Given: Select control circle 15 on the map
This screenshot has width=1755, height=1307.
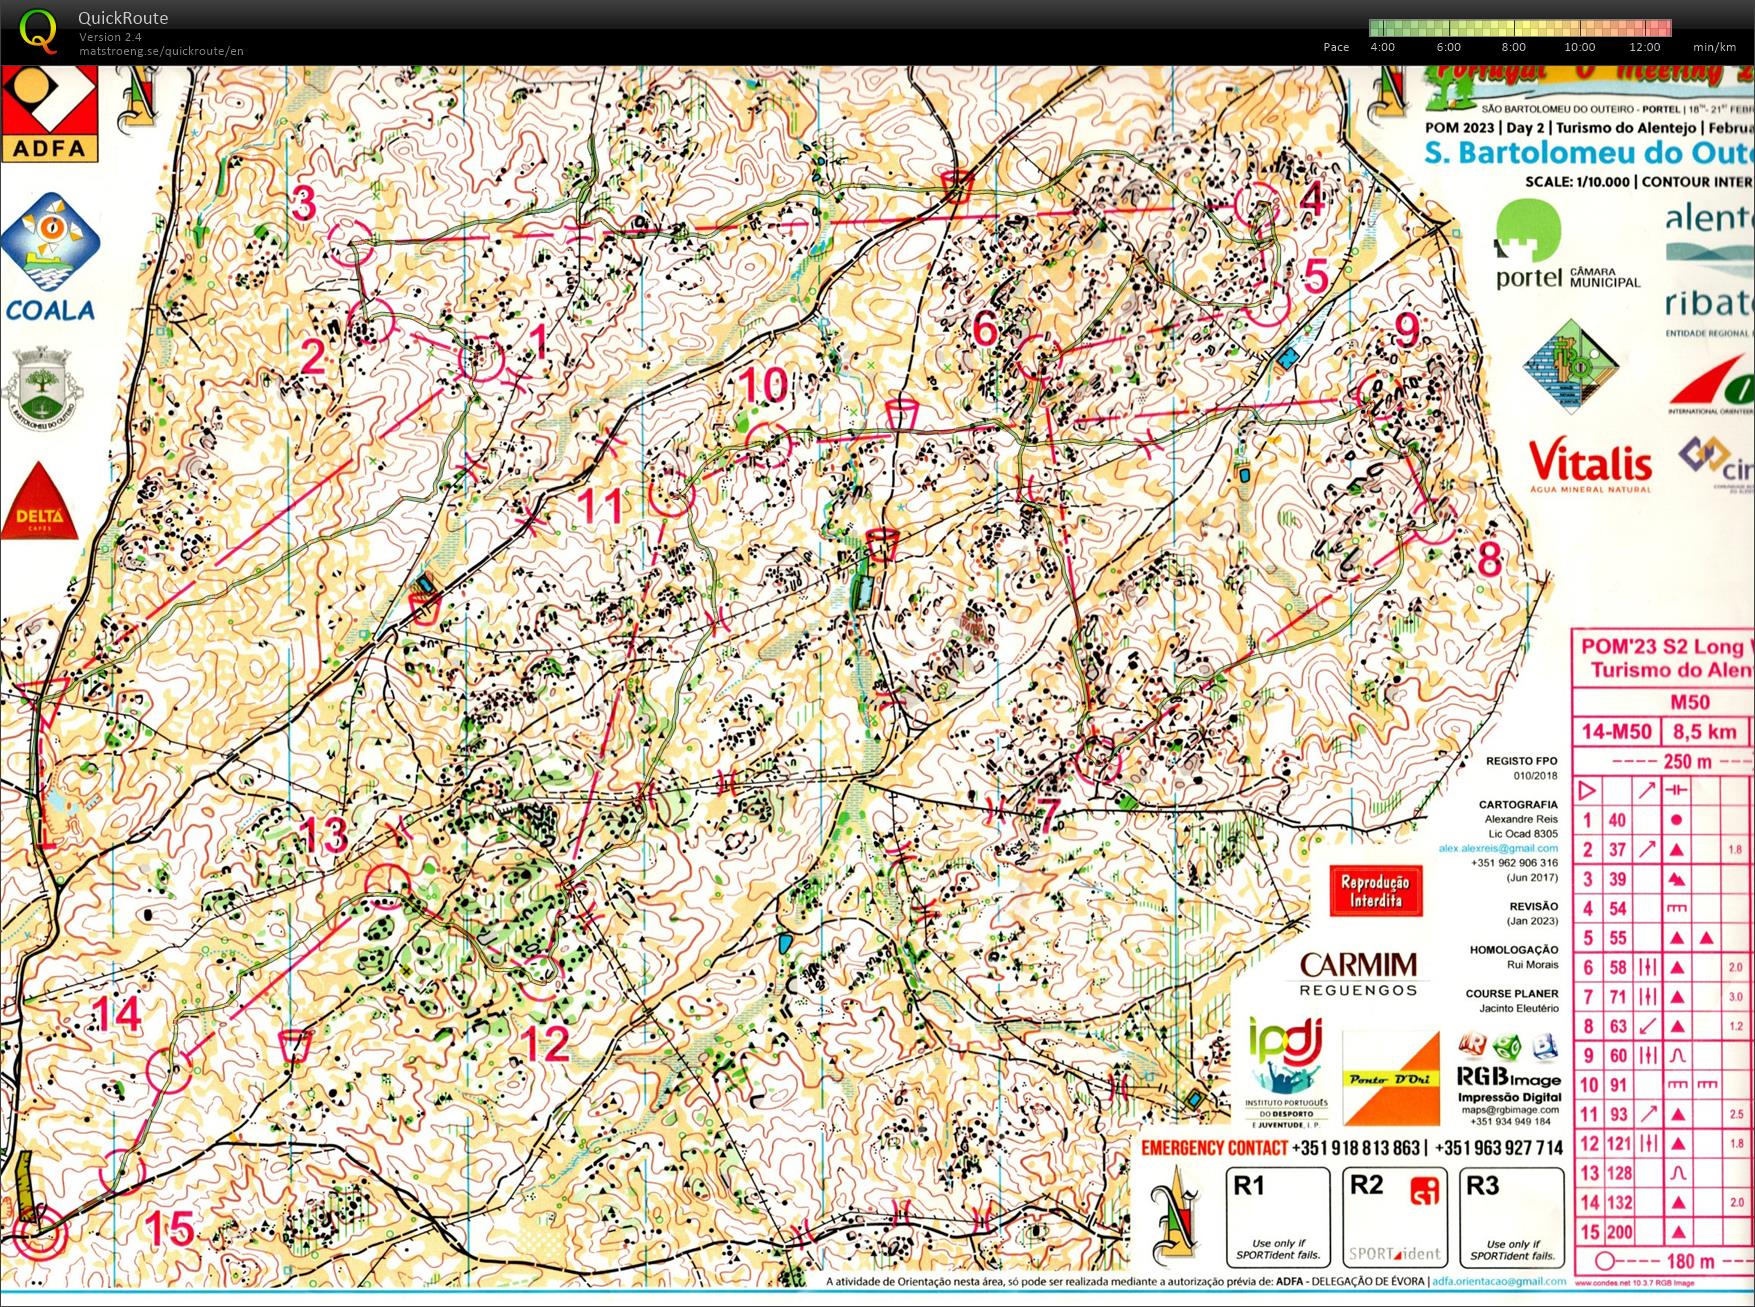Looking at the screenshot, I should tap(122, 1171).
